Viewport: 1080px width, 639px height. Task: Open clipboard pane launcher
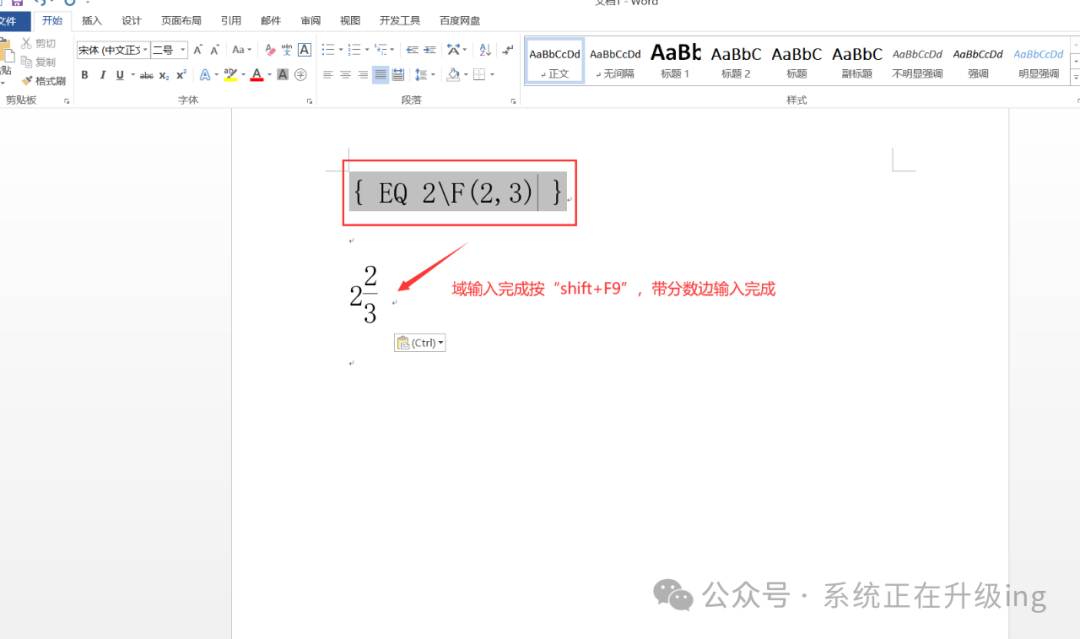click(67, 101)
